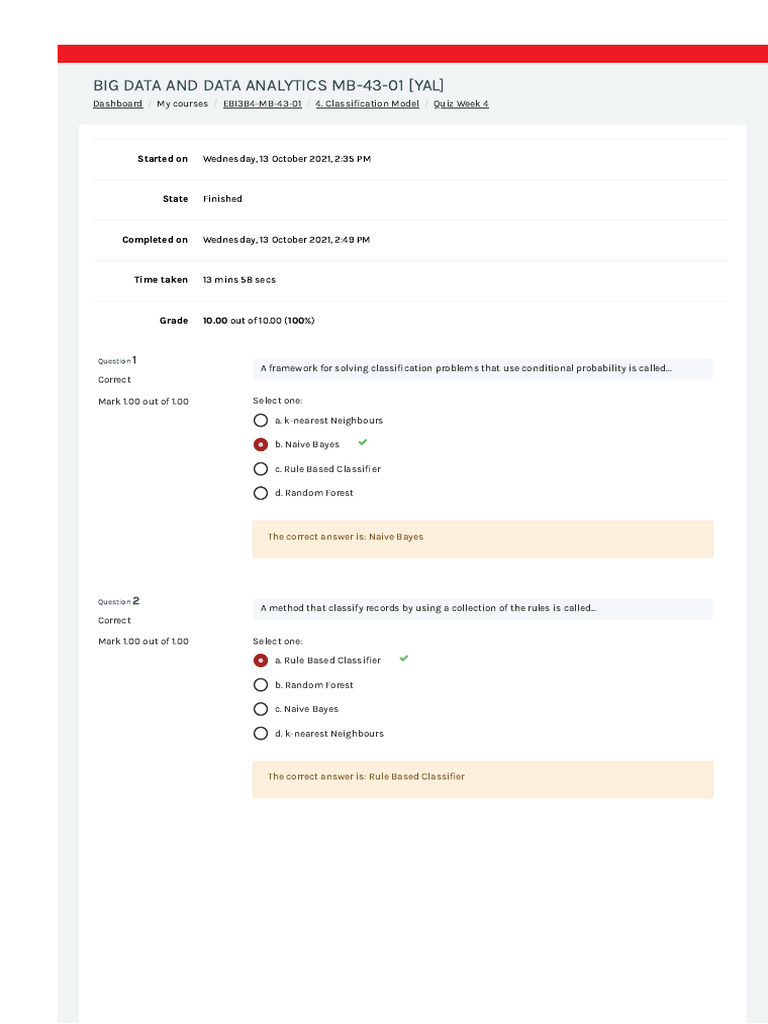Go to EBI3B4-MB-43-01 course link
768x1024 pixels.
coord(262,104)
